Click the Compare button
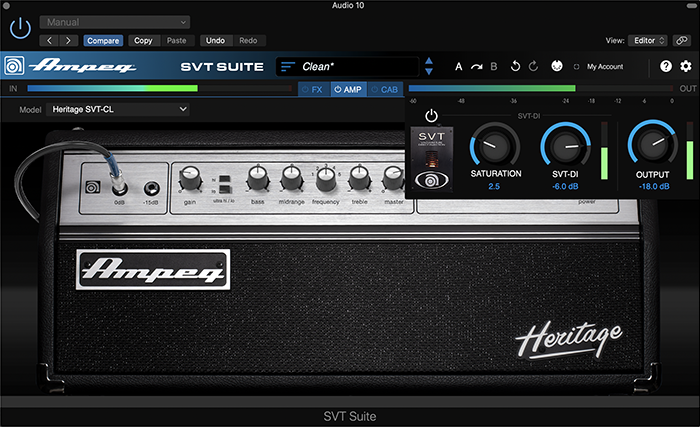This screenshot has width=700, height=427. tap(103, 41)
